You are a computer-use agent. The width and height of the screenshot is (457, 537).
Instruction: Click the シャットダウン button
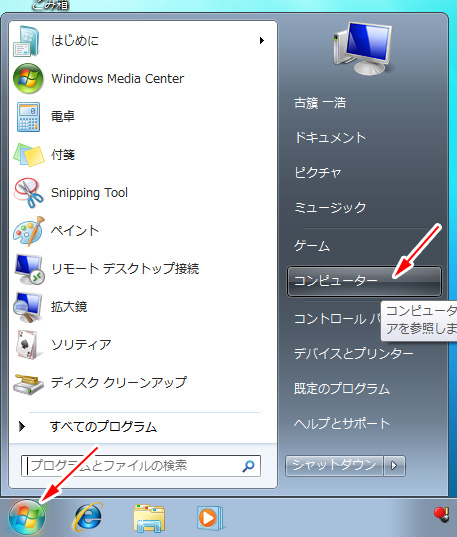click(334, 465)
